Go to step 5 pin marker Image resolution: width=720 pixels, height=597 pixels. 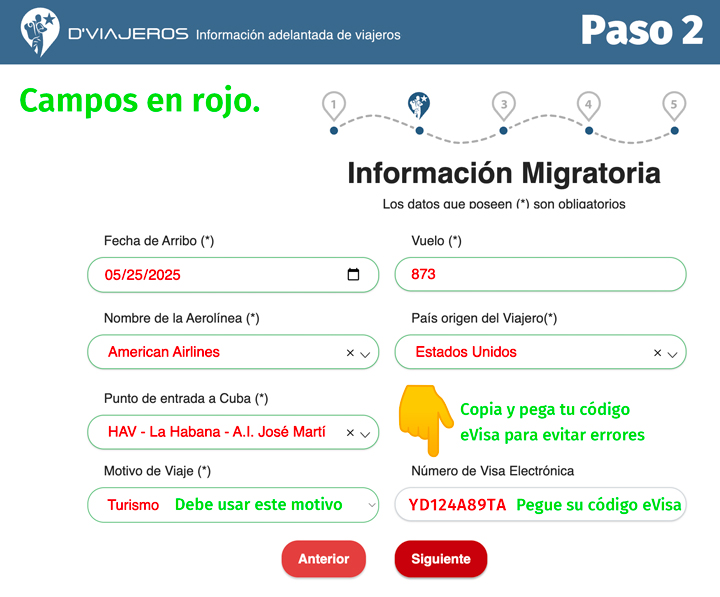tap(674, 106)
